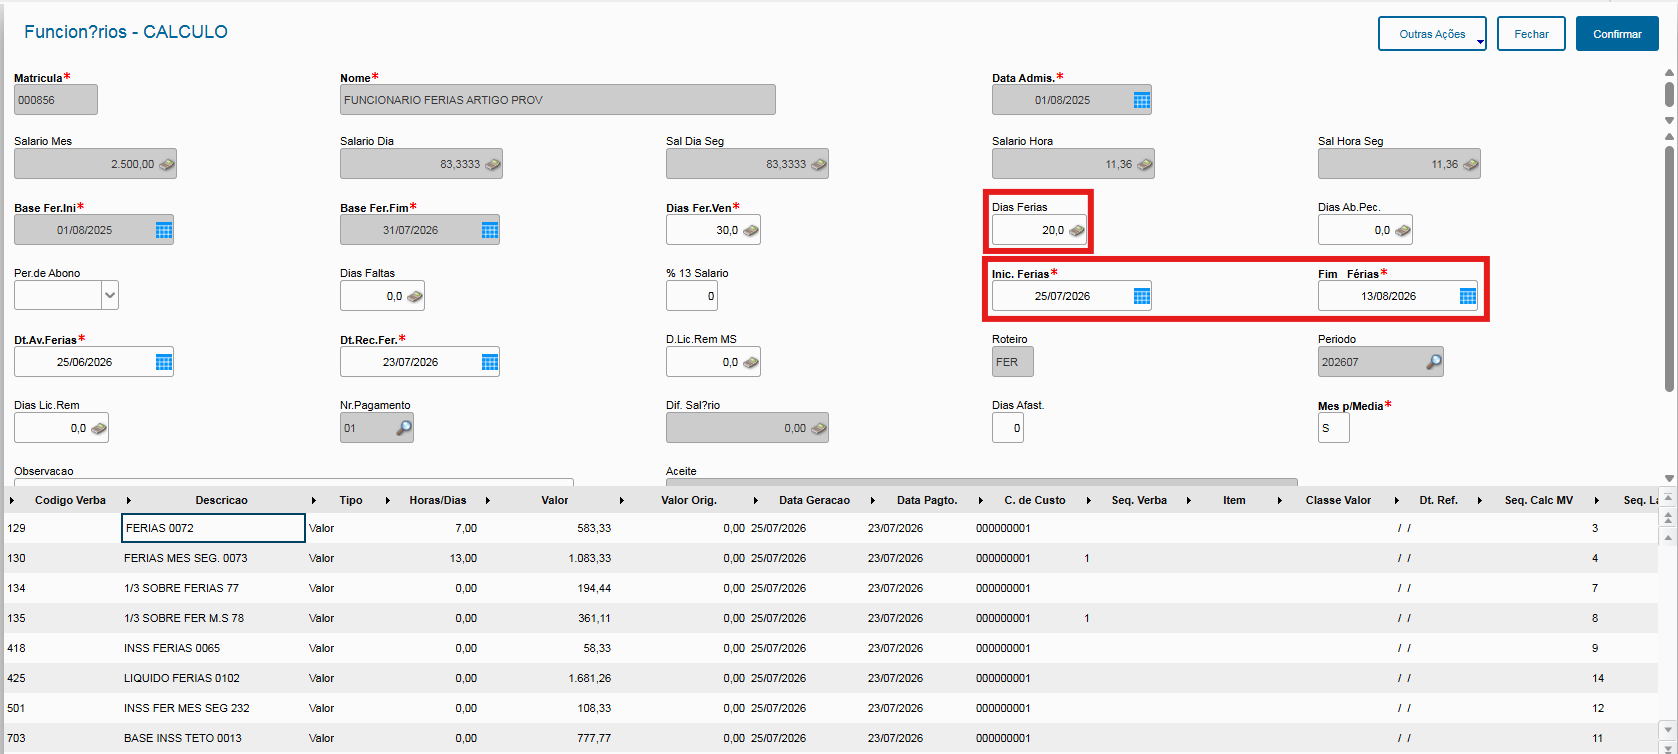Image resolution: width=1678 pixels, height=754 pixels.
Task: Sort by Horas/Dias column header
Action: coord(438,500)
